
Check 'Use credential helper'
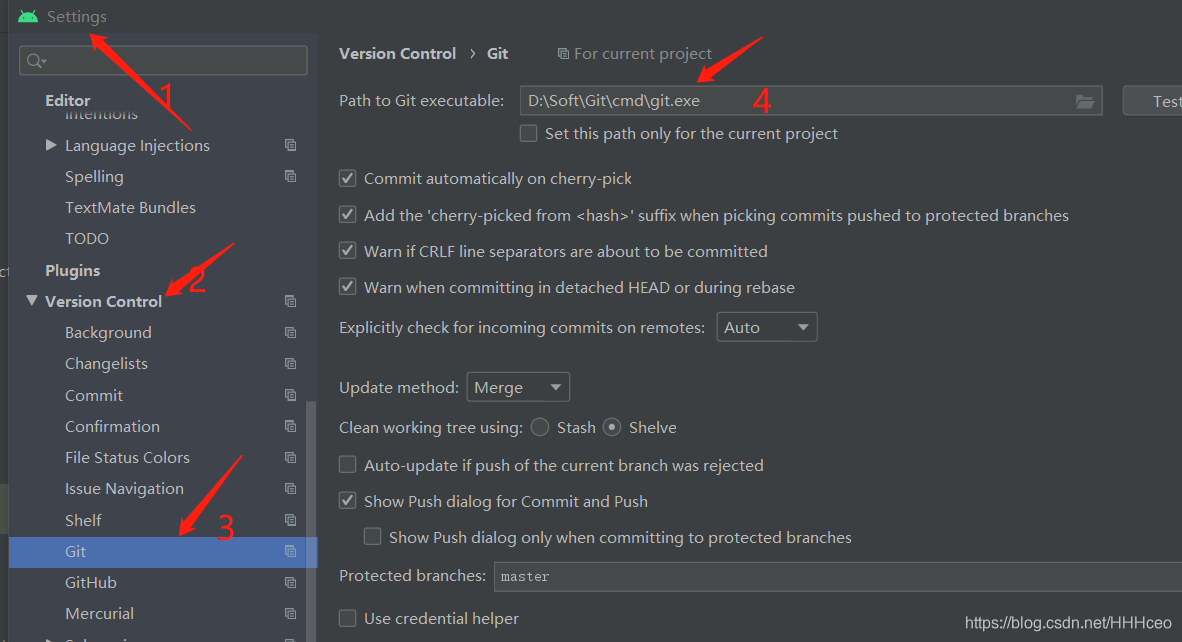click(x=347, y=618)
